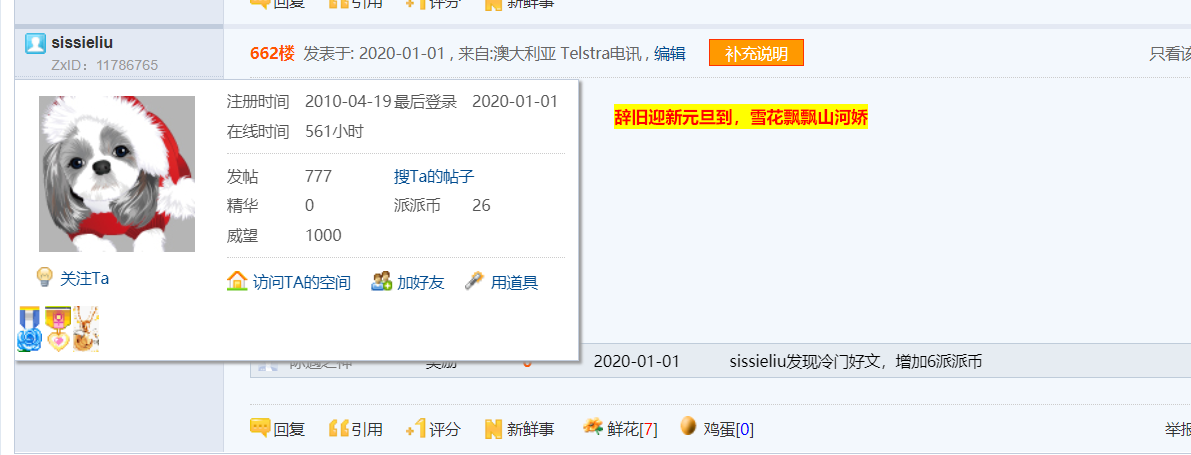Click the 评分 plus-one icon at bottom

point(415,428)
